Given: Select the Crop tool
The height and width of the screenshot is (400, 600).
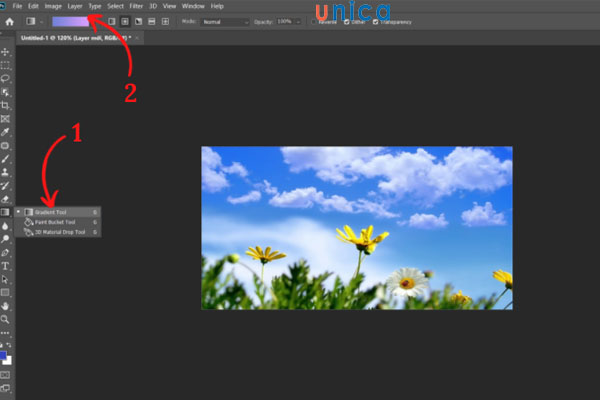Looking at the screenshot, I should pyautogui.click(x=5, y=105).
